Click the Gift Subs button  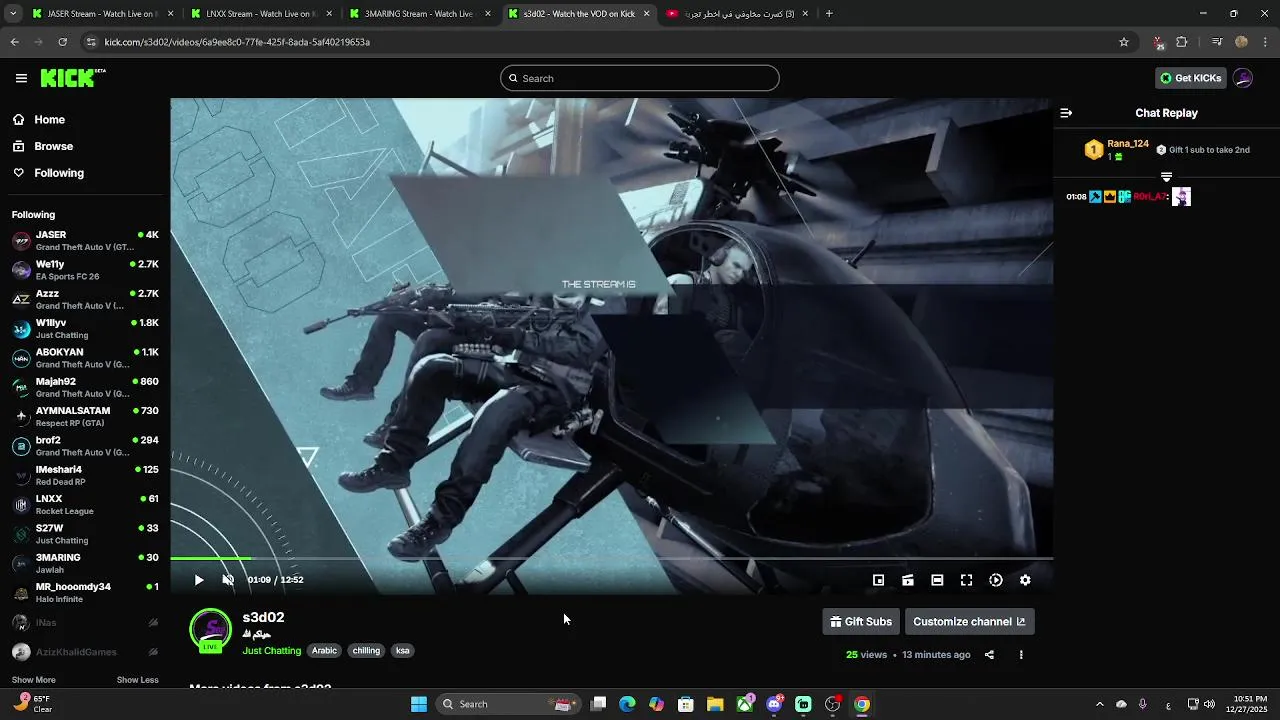pos(861,622)
